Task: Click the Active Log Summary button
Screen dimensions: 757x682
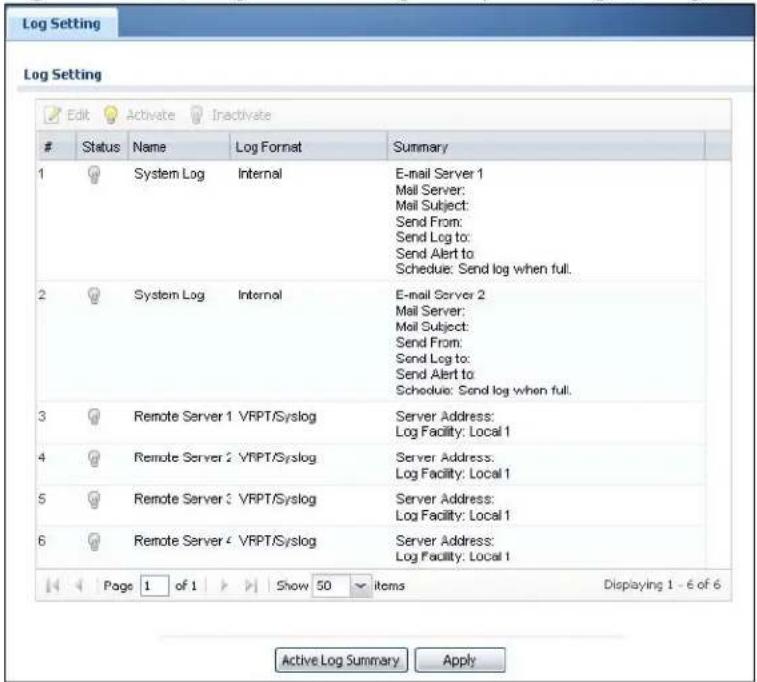Action: (x=341, y=660)
